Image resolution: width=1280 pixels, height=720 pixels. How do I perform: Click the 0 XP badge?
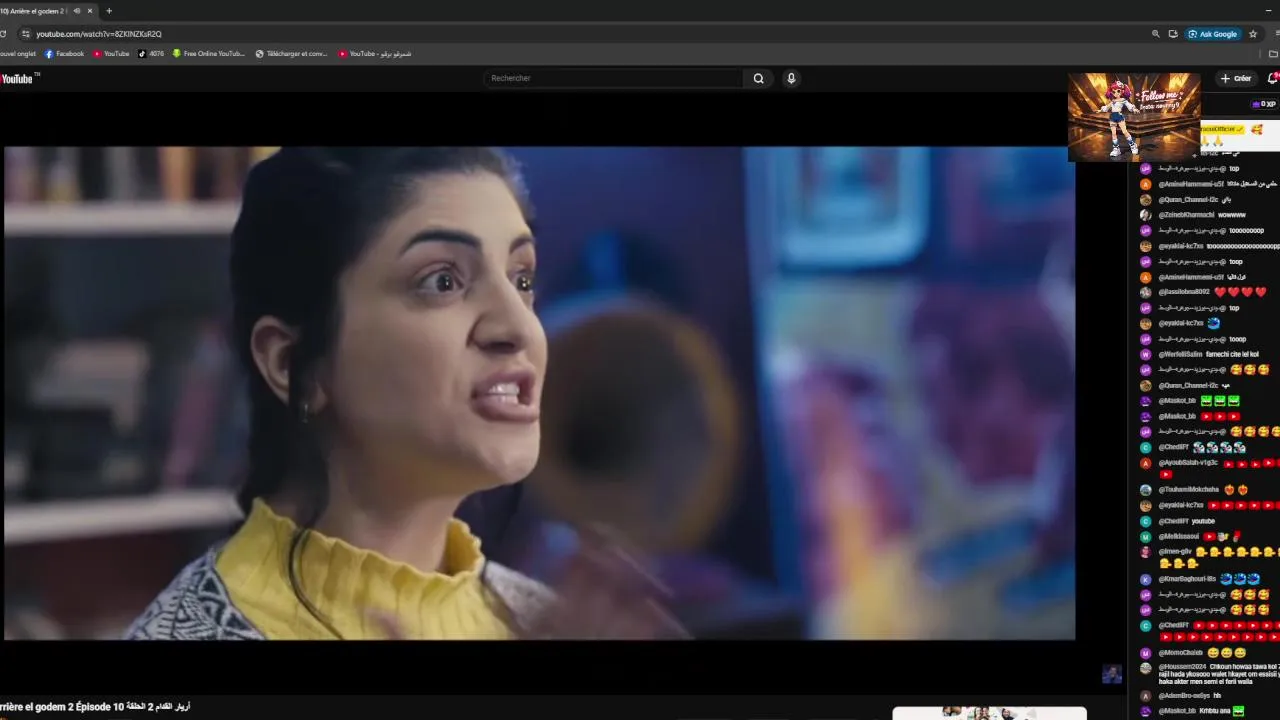[x=1264, y=104]
